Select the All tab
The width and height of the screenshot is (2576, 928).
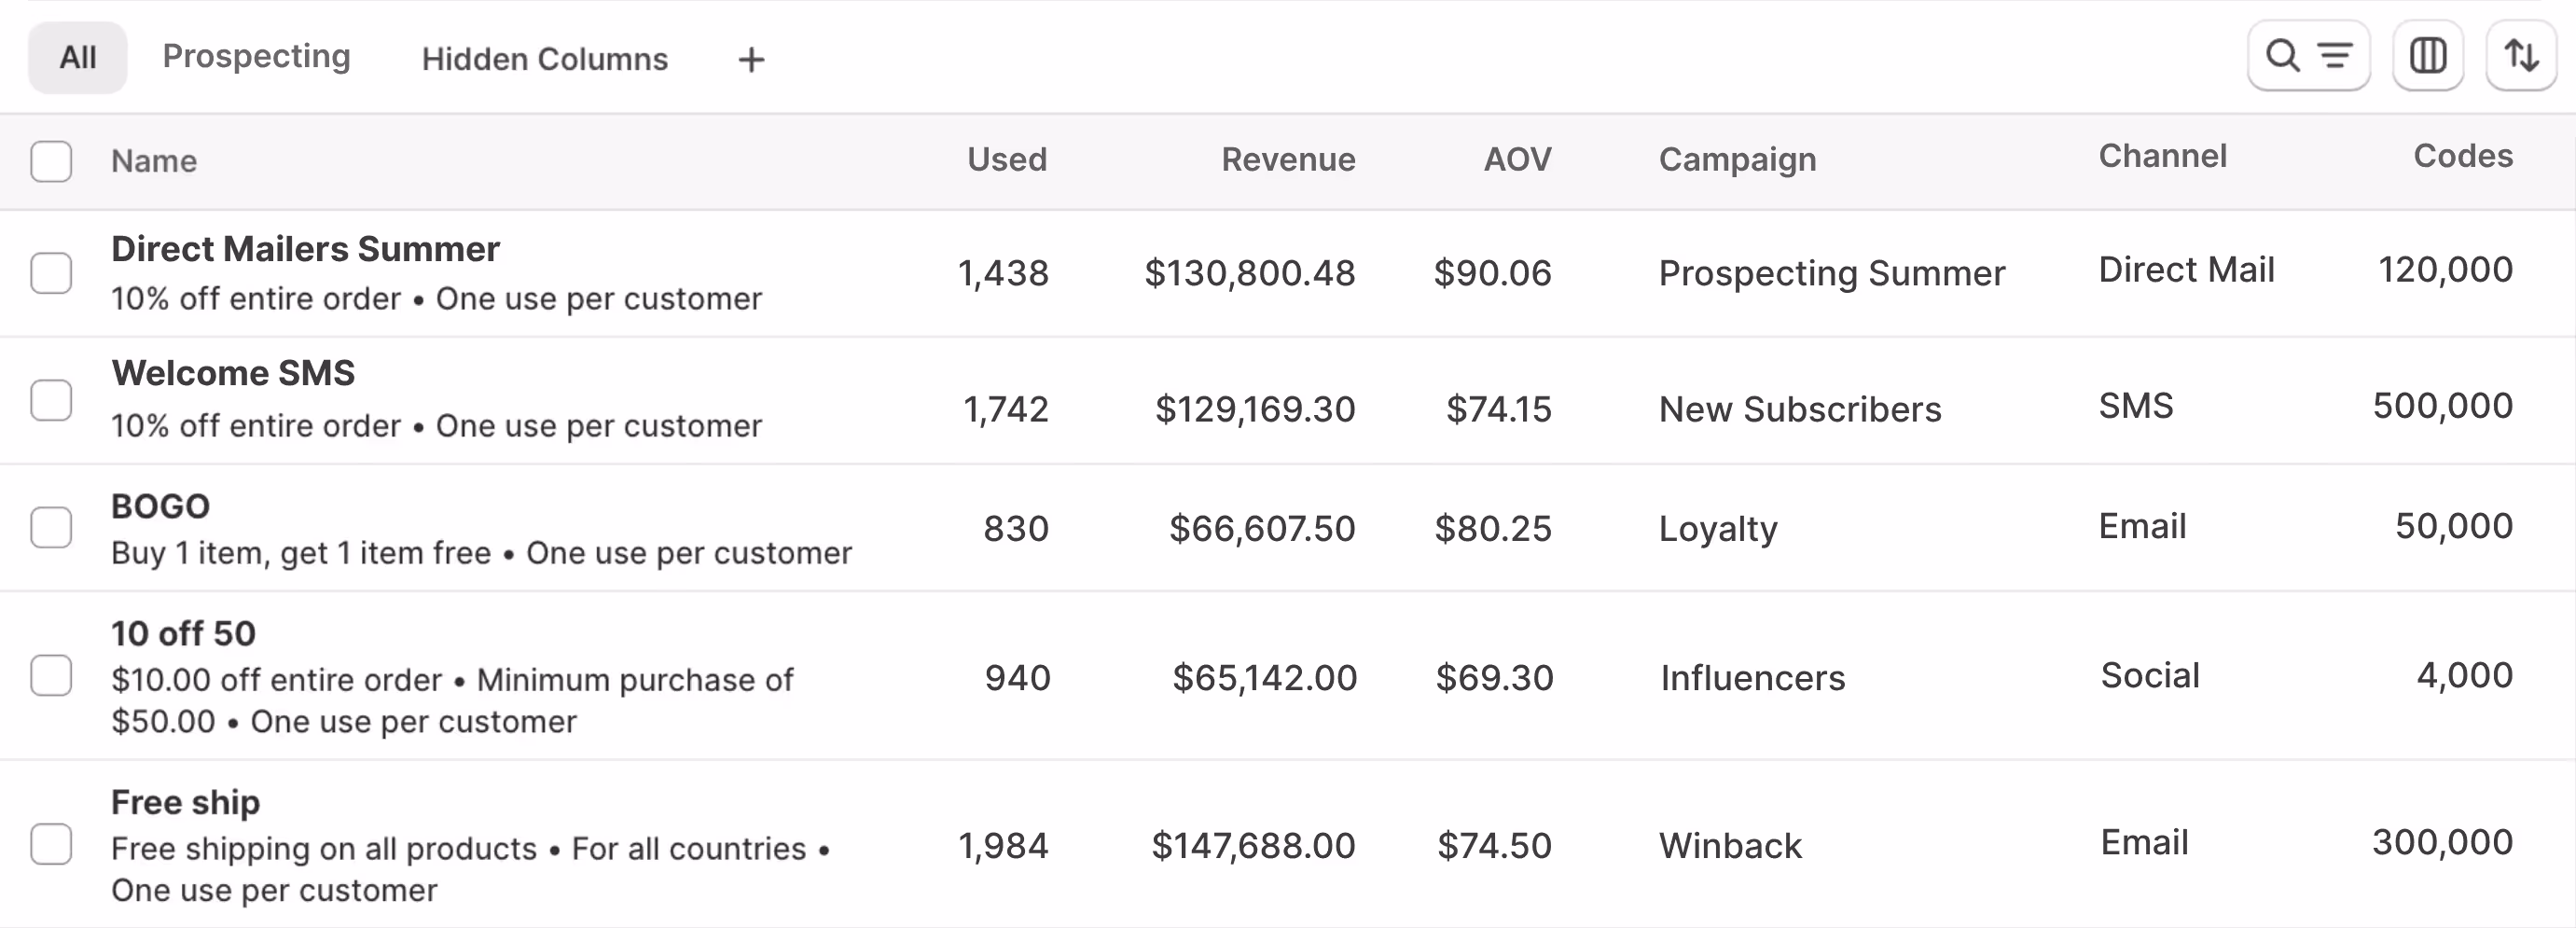[77, 56]
